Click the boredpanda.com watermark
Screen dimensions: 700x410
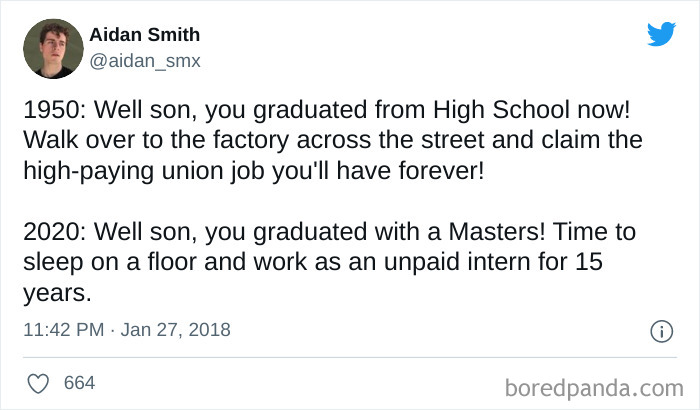(594, 385)
